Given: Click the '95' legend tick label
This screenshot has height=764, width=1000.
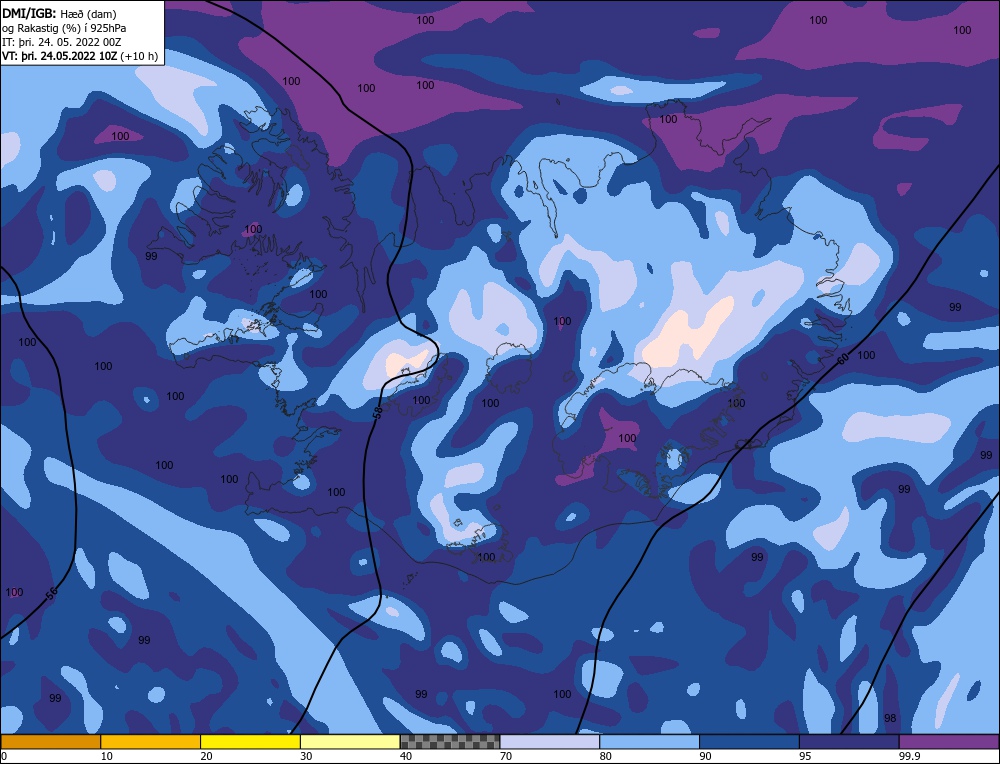Looking at the screenshot, I should click(805, 756).
